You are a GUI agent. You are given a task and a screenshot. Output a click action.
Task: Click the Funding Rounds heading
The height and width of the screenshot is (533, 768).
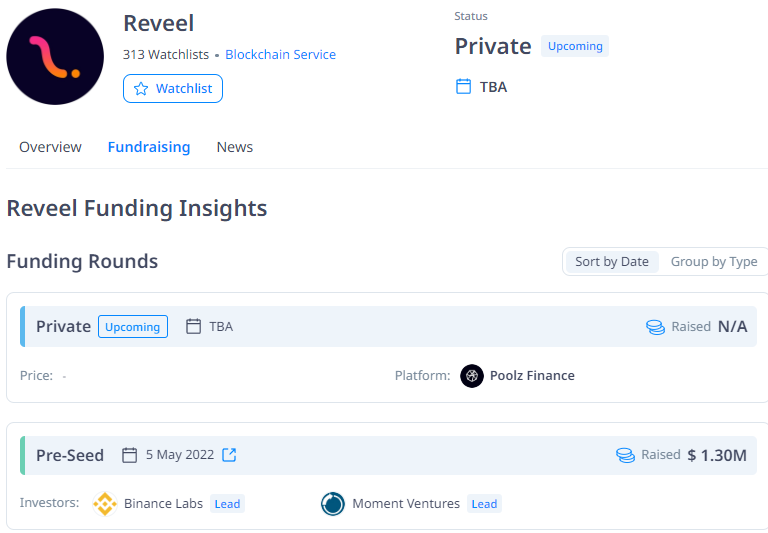click(x=82, y=261)
